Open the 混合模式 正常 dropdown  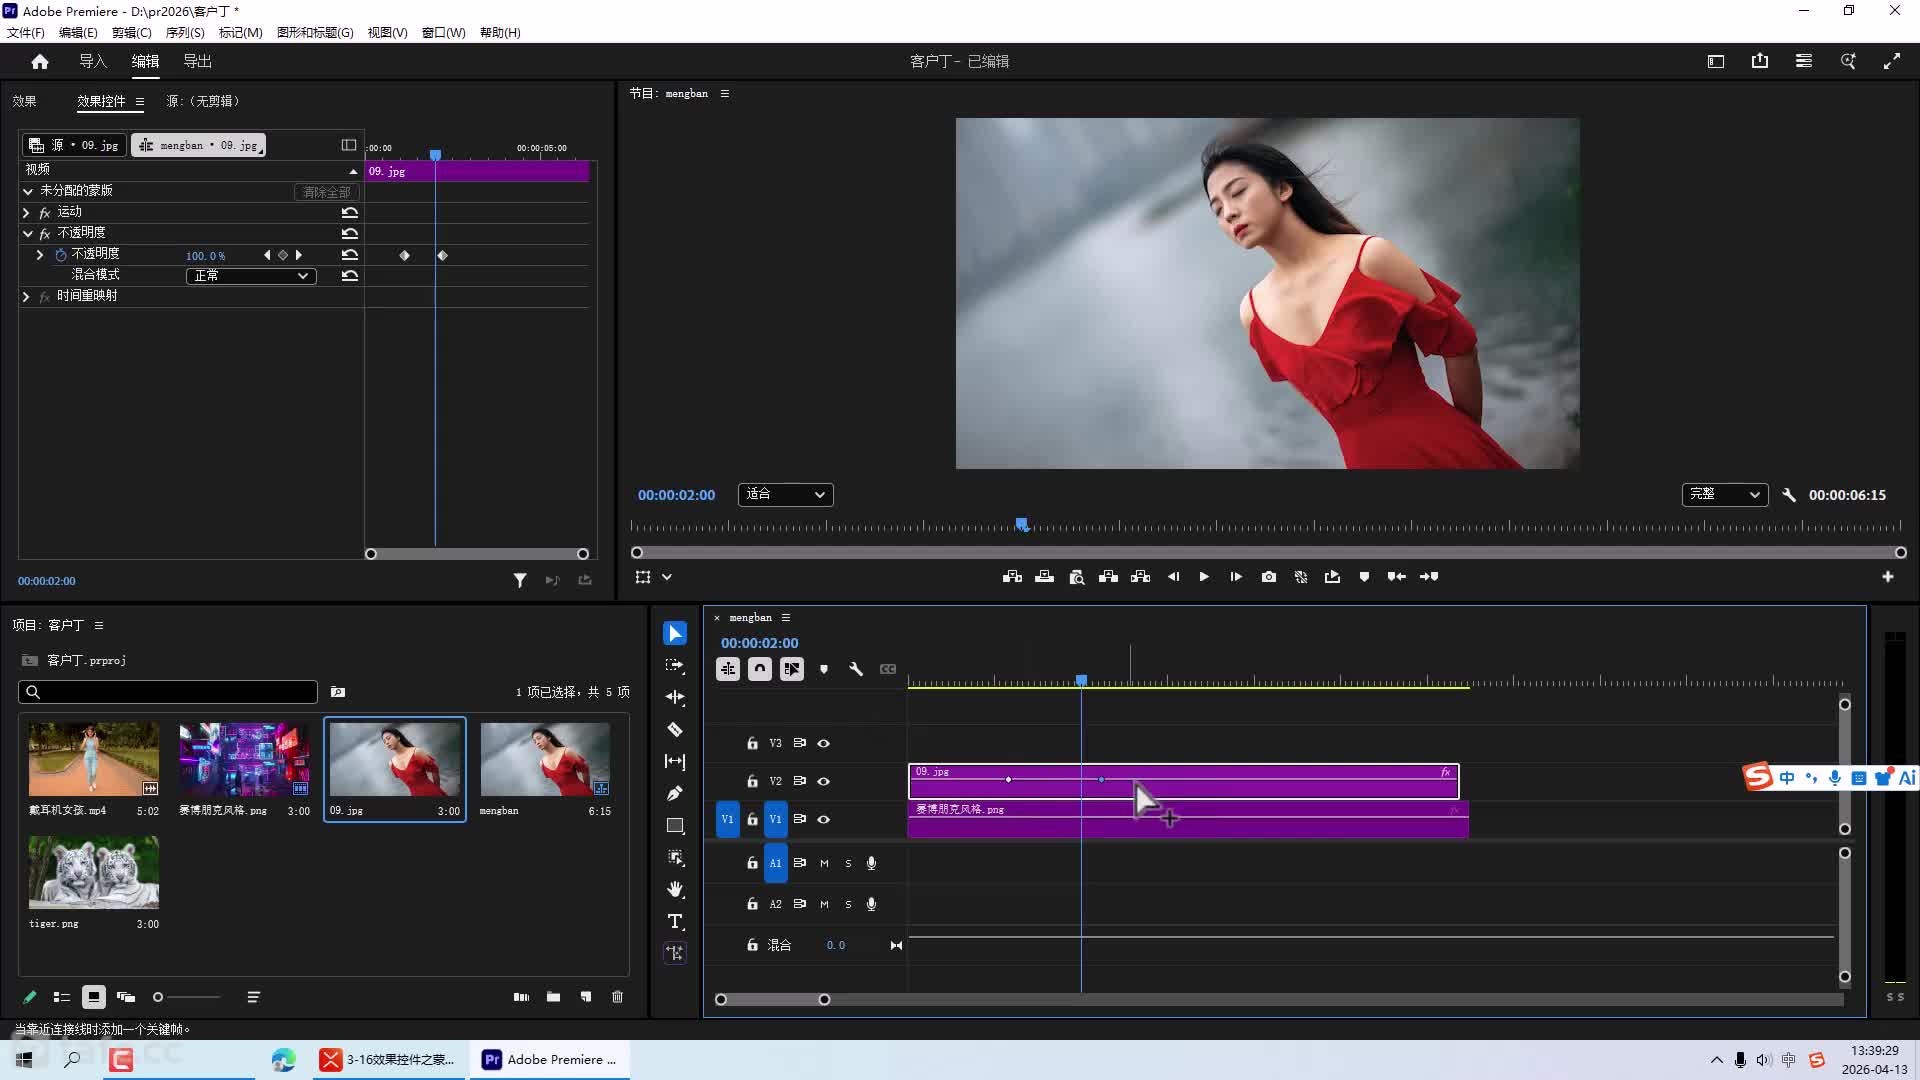click(x=251, y=276)
